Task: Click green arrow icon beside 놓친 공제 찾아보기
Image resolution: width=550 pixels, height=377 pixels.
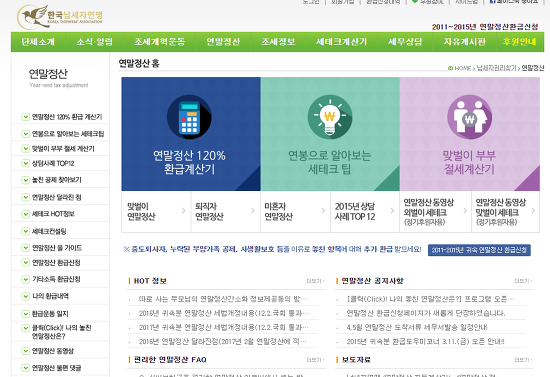Action: [x=25, y=180]
